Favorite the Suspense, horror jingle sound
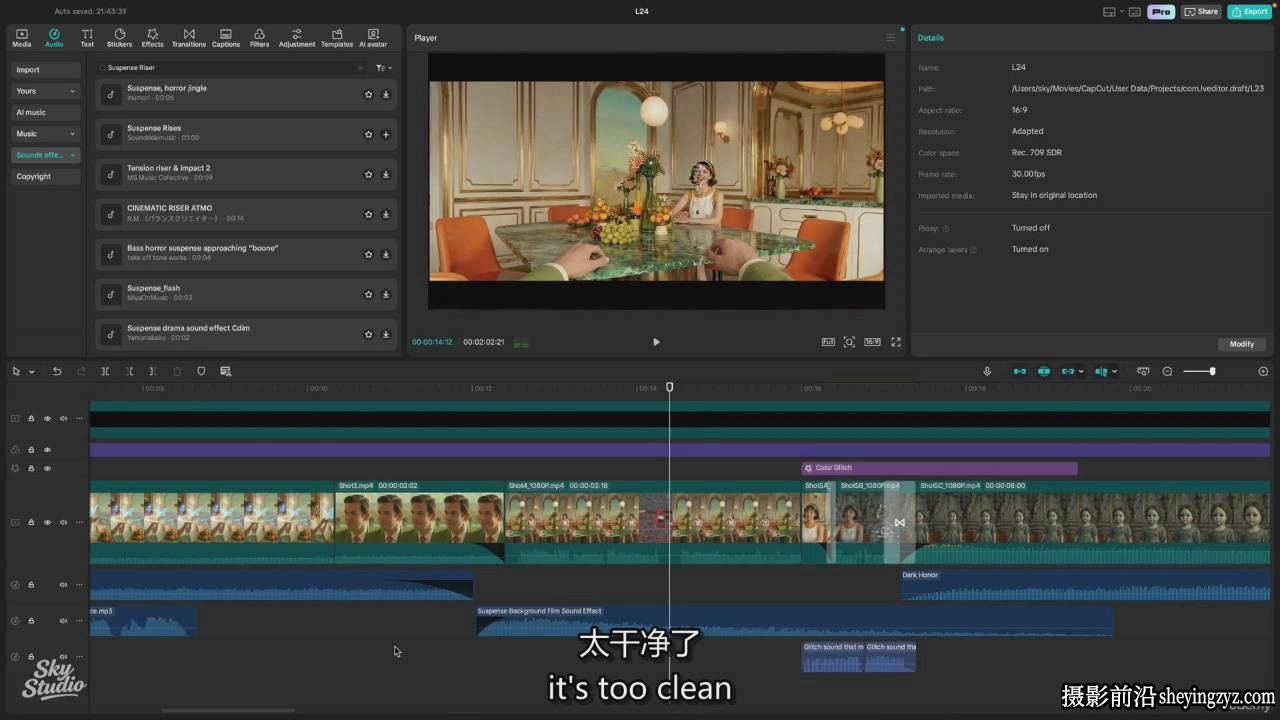 point(368,94)
